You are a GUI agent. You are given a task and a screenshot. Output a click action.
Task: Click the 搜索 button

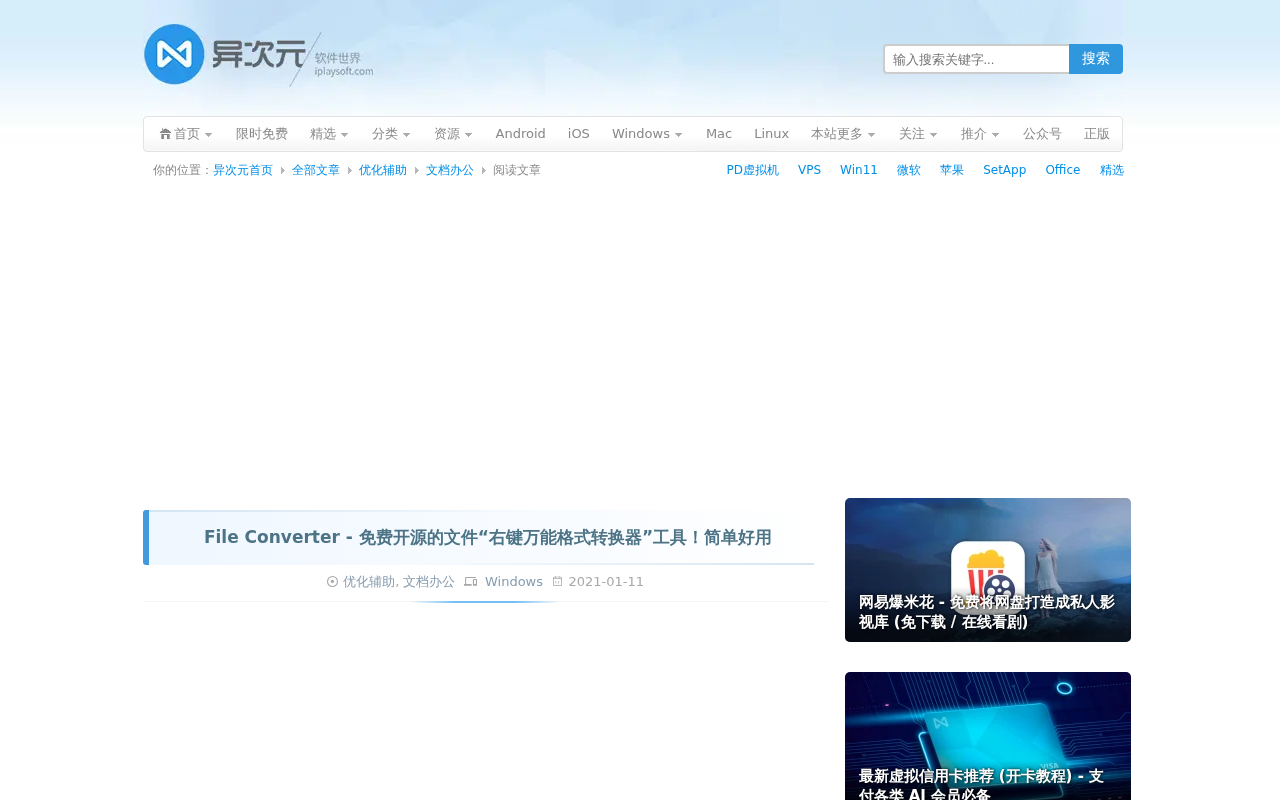click(x=1096, y=59)
